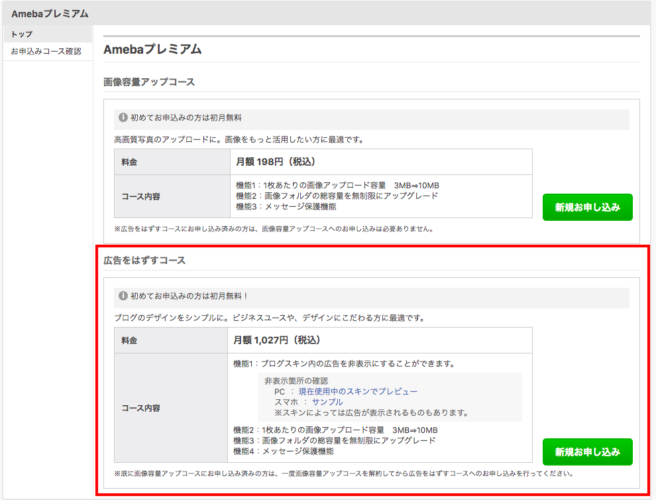Select the 月額 1,027円（税込） price text
Image resolution: width=656 pixels, height=500 pixels.
[277, 340]
